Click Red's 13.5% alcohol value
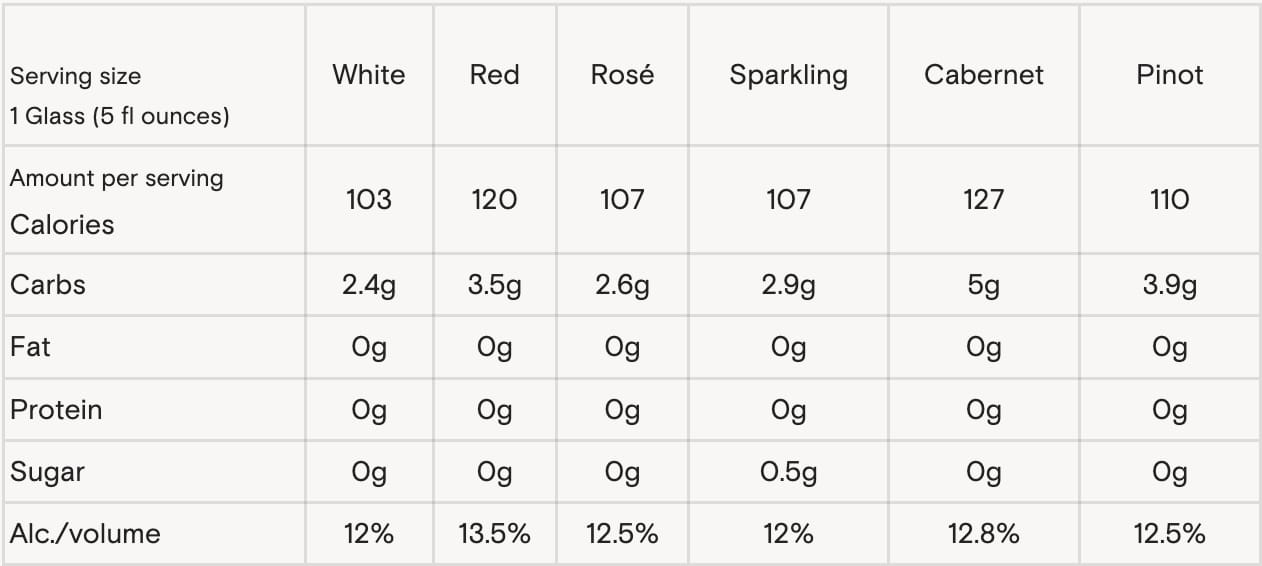Screen dimensions: 1262x566 (494, 534)
